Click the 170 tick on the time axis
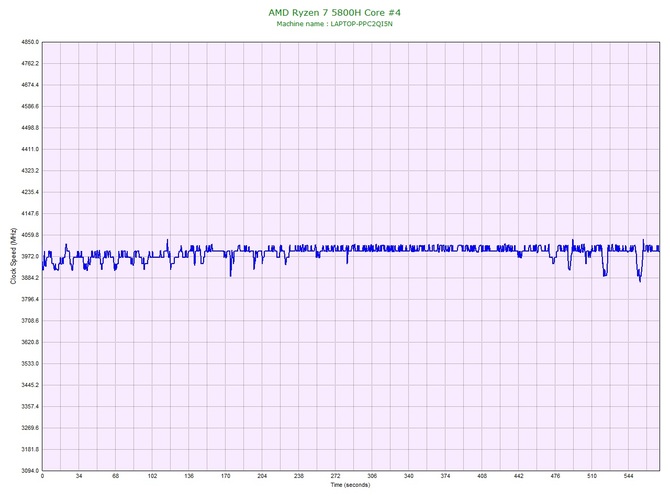The image size is (670, 502). coord(226,476)
